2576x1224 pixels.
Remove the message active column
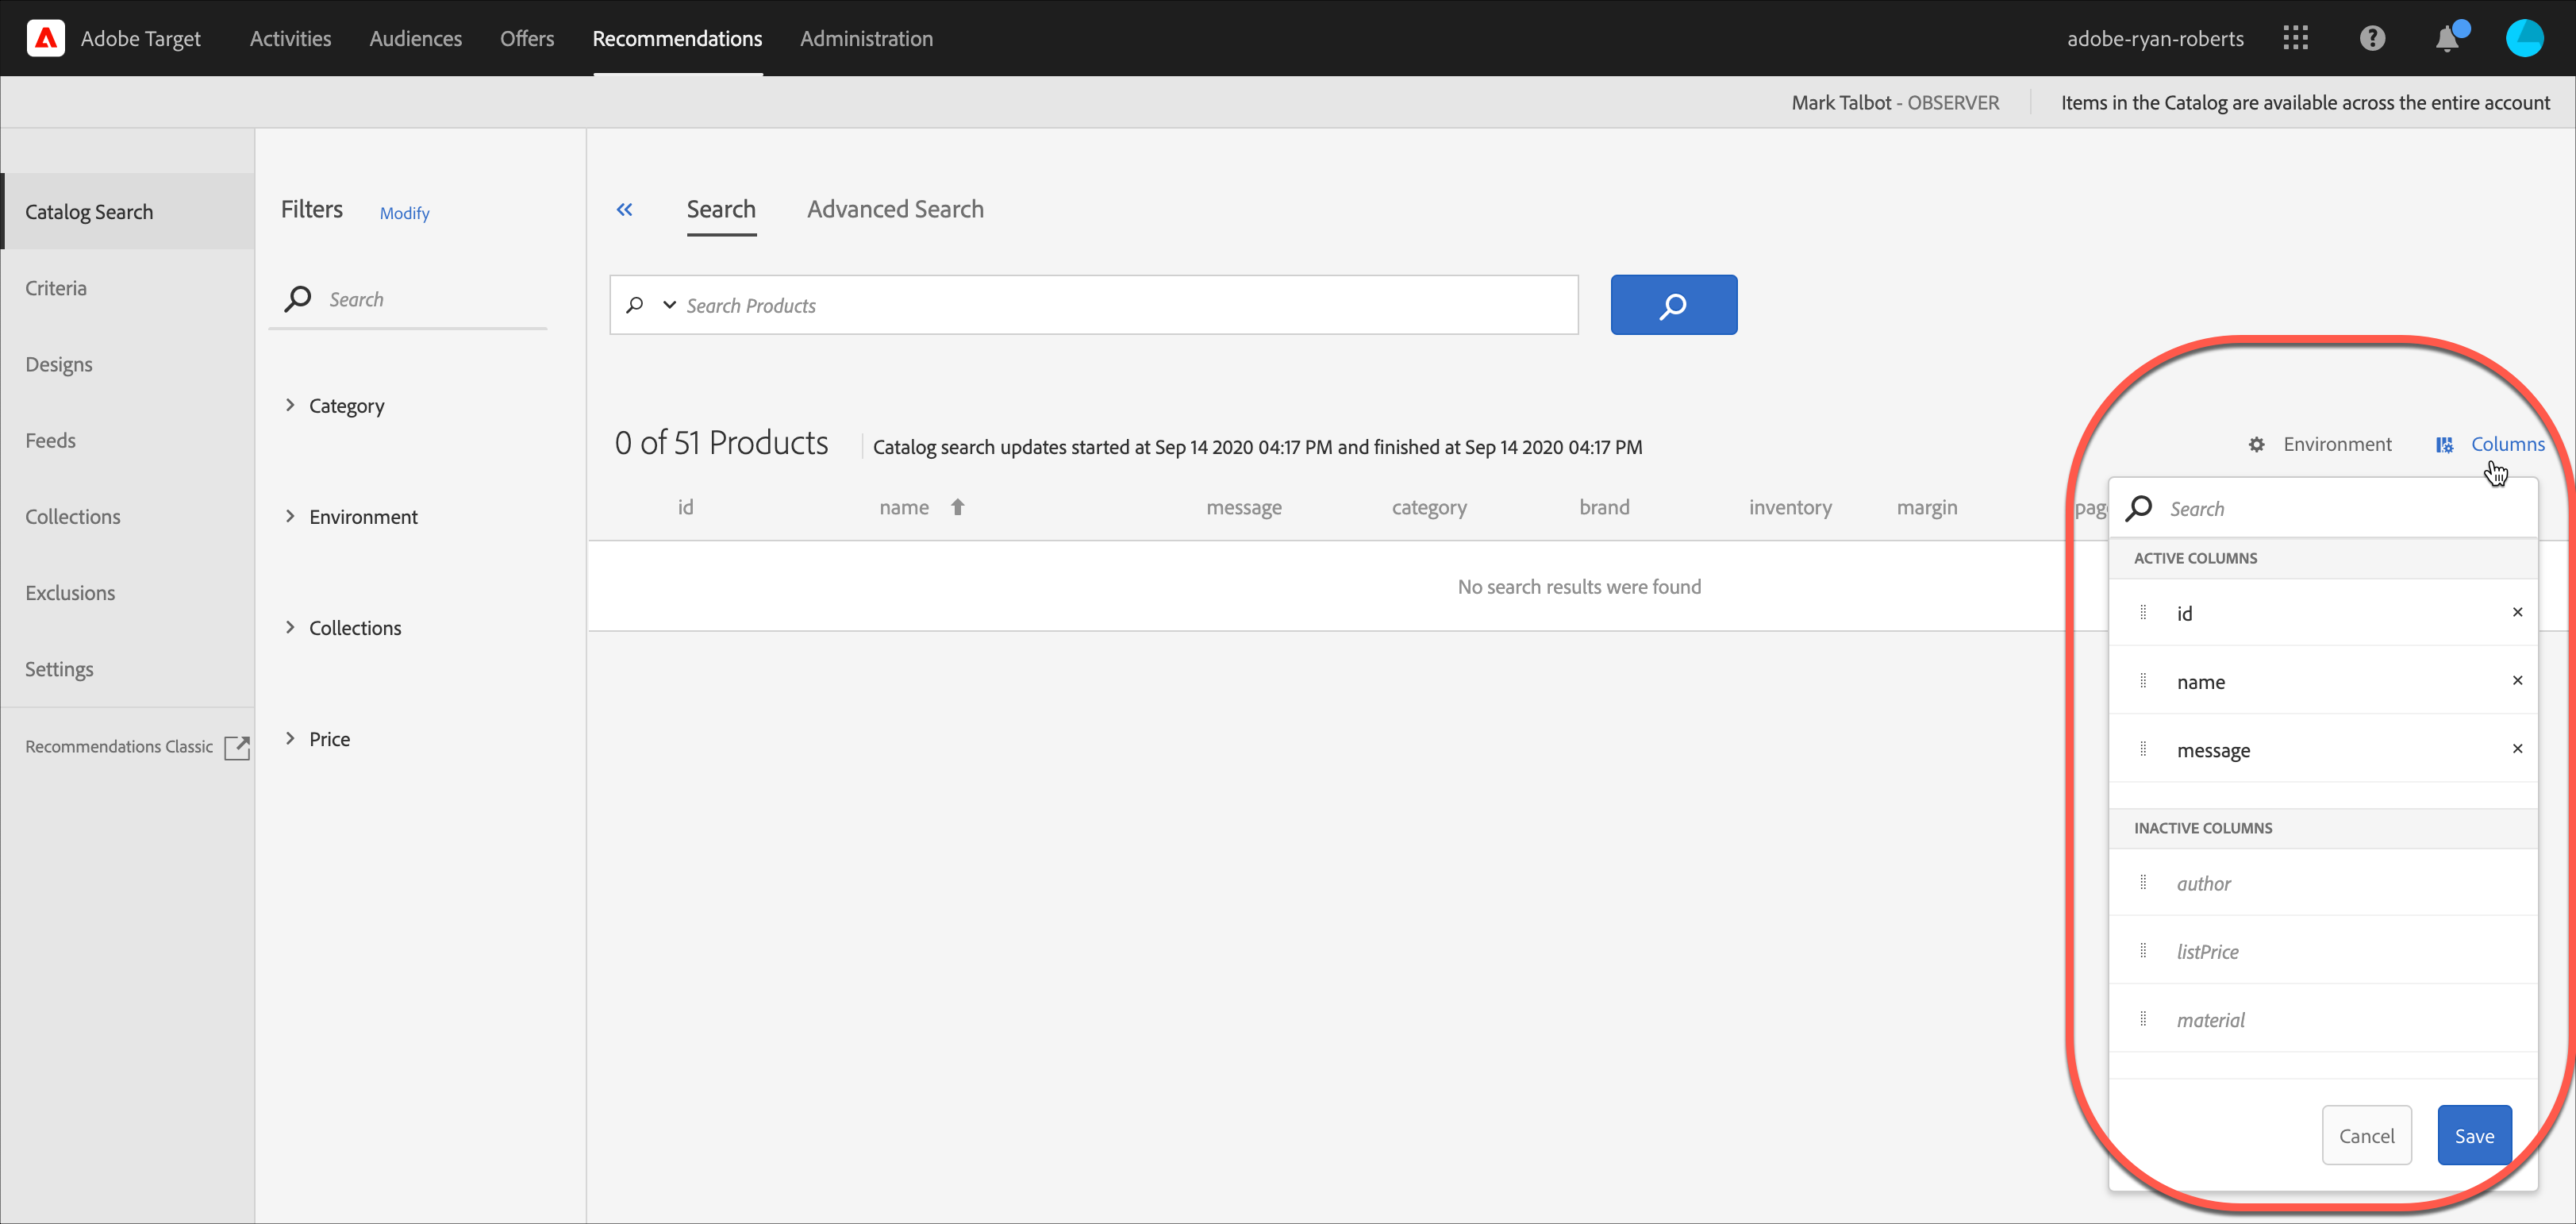point(2515,749)
